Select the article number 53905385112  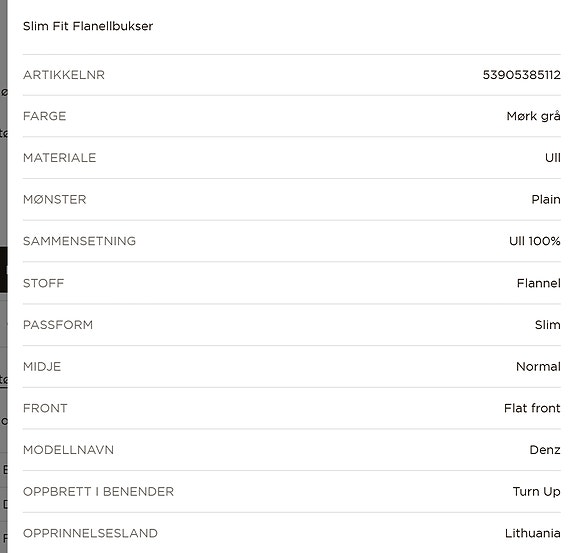pos(521,75)
